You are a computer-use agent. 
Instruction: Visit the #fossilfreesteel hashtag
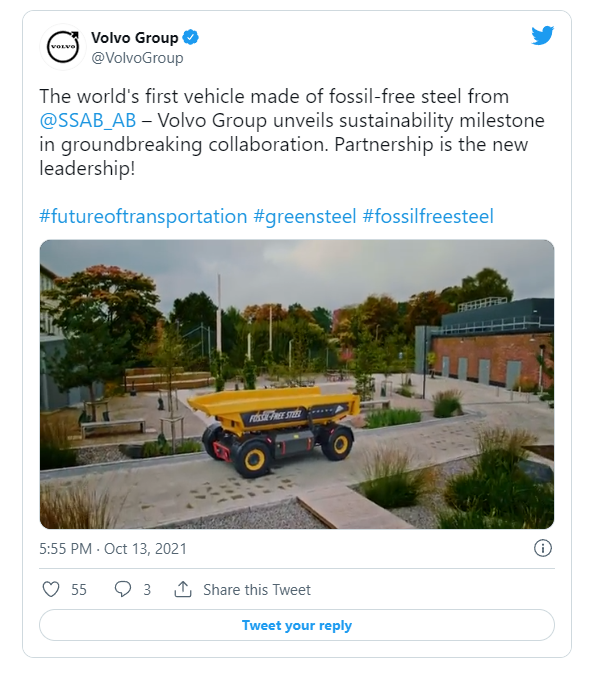point(430,216)
